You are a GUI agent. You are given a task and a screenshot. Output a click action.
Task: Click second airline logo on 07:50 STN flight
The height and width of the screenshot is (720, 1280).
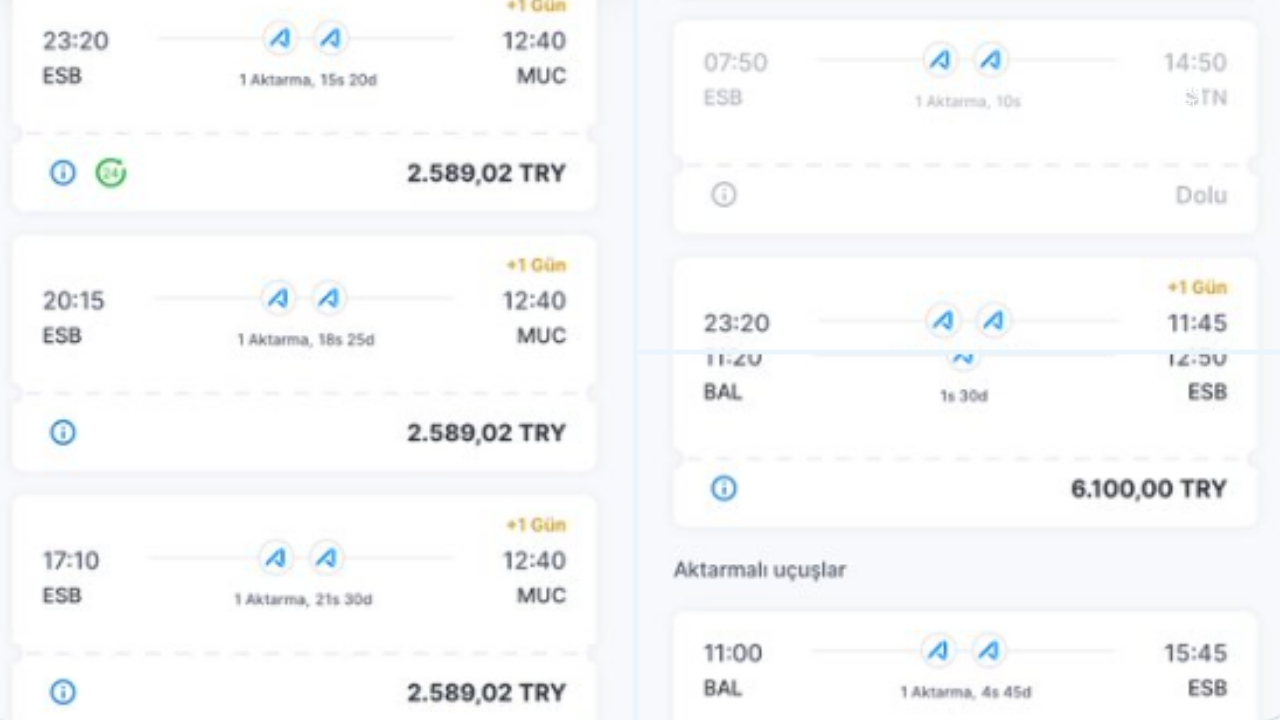point(990,61)
